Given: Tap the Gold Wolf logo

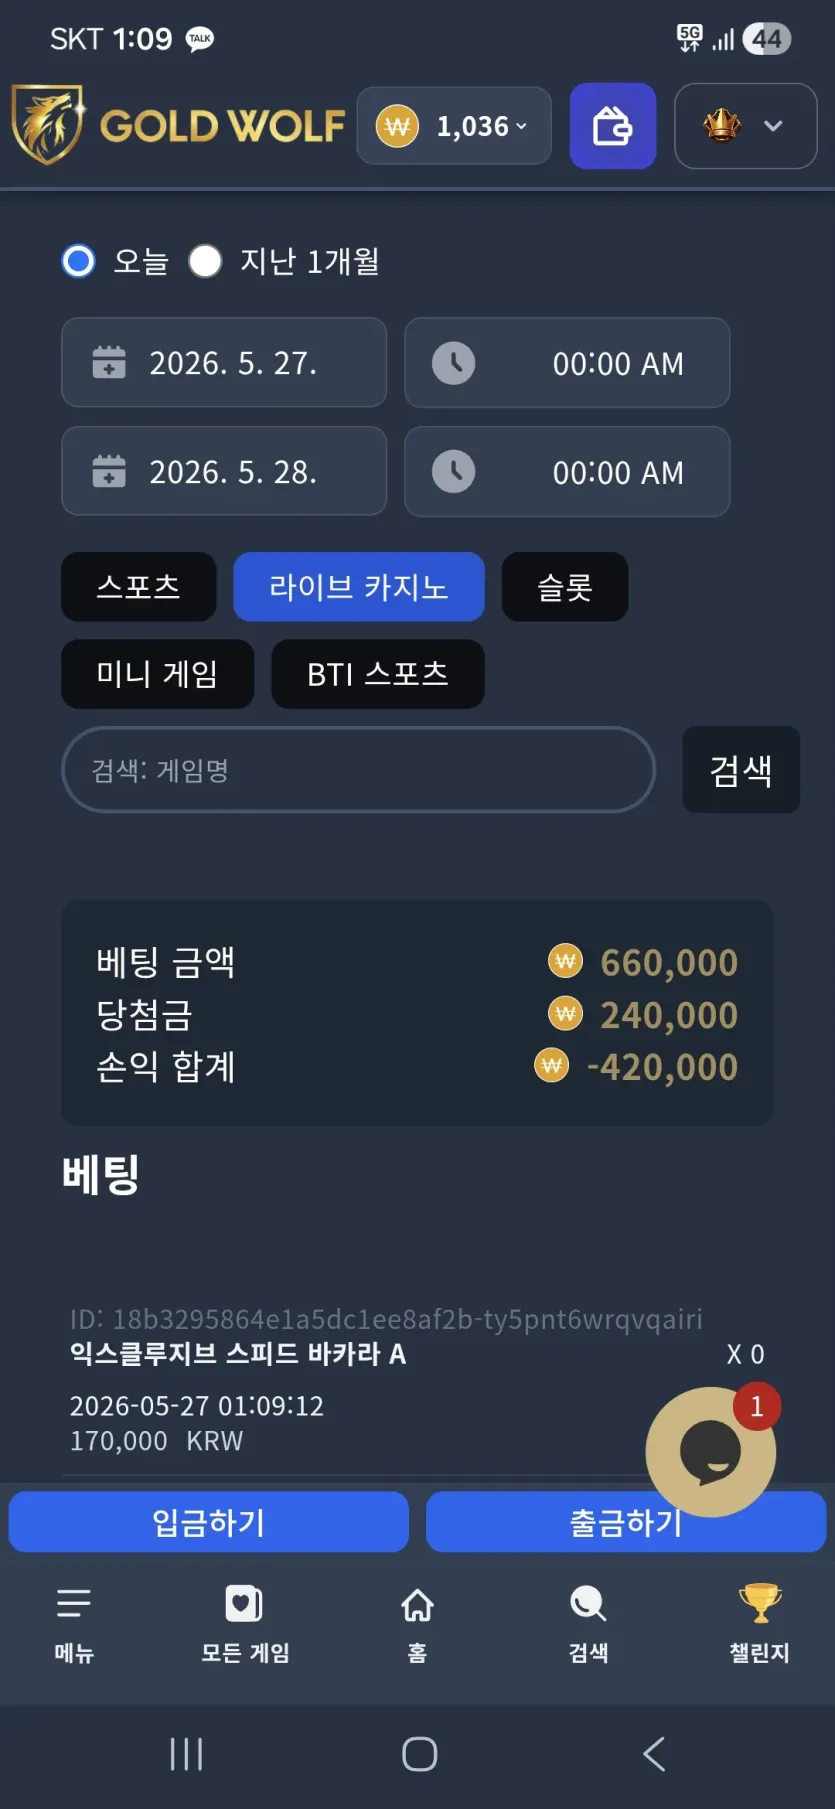Looking at the screenshot, I should point(179,126).
